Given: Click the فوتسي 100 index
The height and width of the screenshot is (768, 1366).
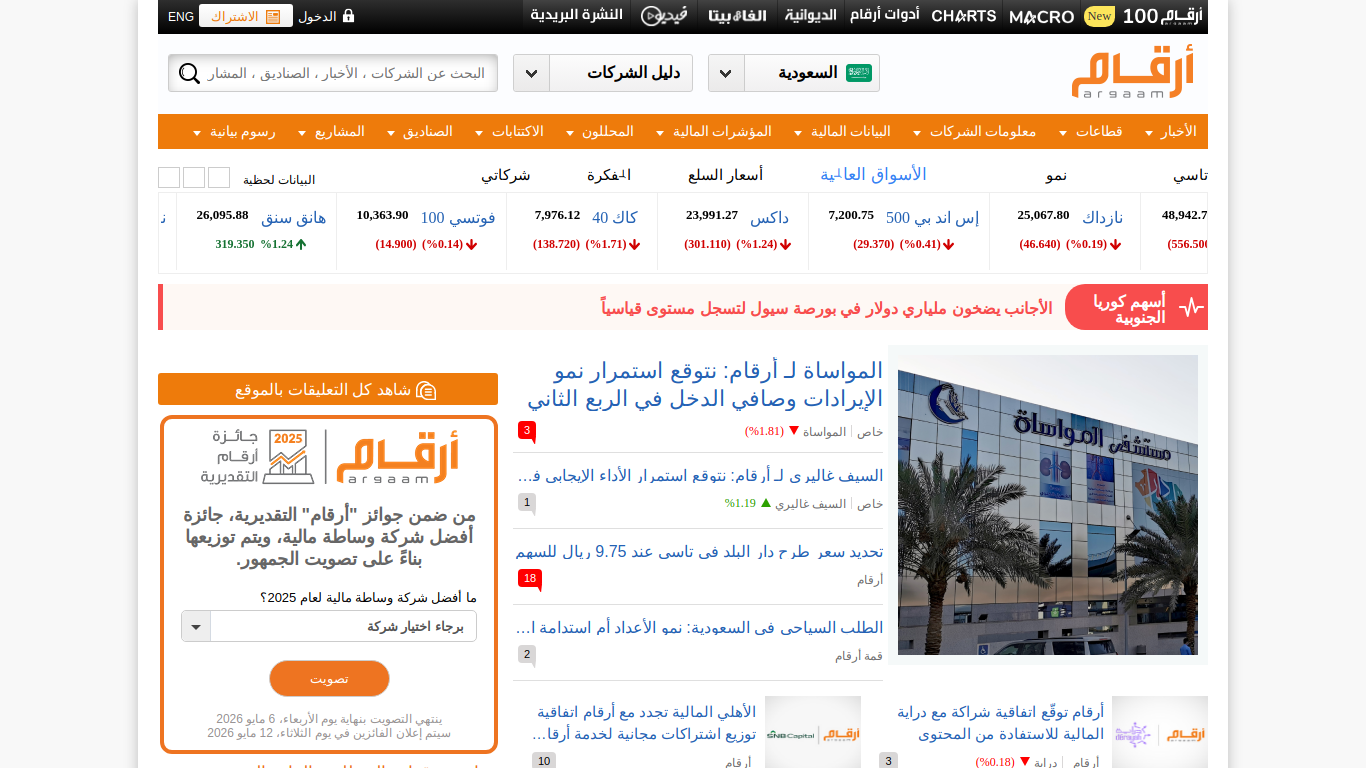Looking at the screenshot, I should tap(458, 218).
